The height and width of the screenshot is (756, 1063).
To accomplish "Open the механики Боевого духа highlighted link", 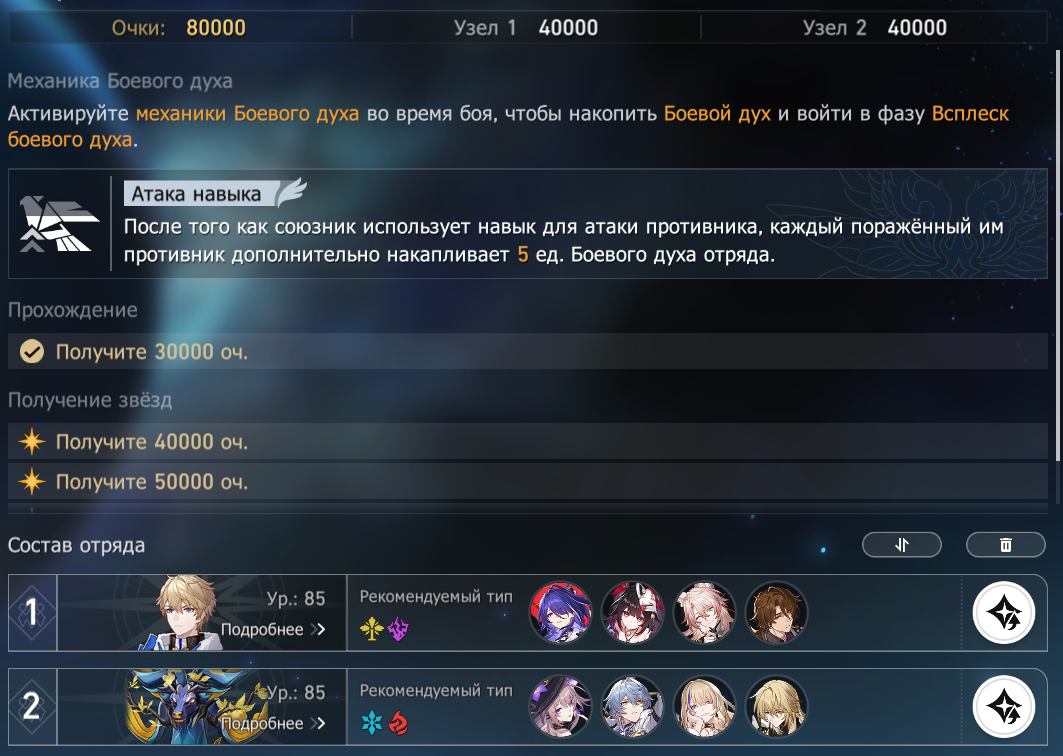I will [x=247, y=113].
